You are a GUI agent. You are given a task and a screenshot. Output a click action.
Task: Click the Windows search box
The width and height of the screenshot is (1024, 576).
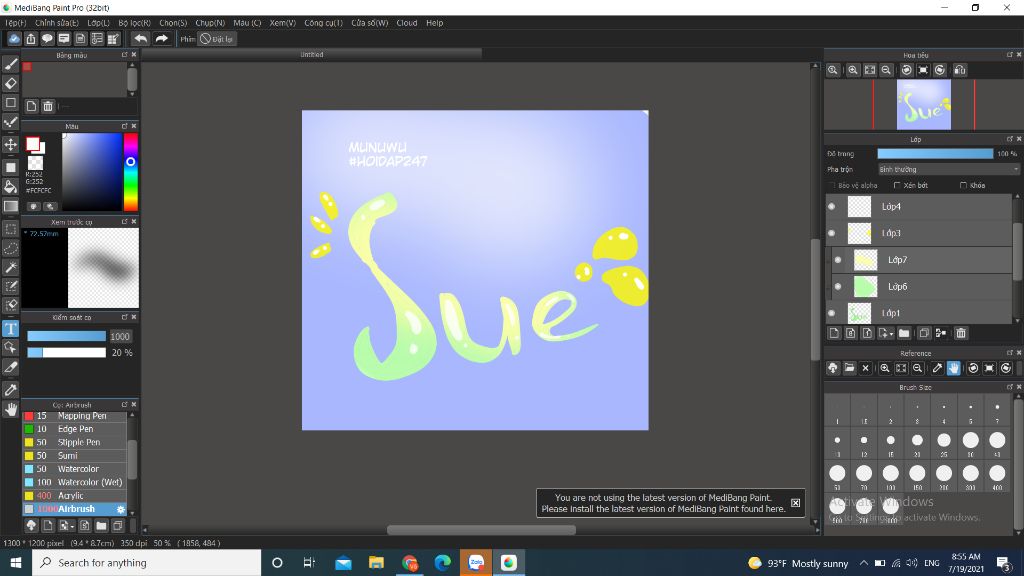(x=146, y=563)
